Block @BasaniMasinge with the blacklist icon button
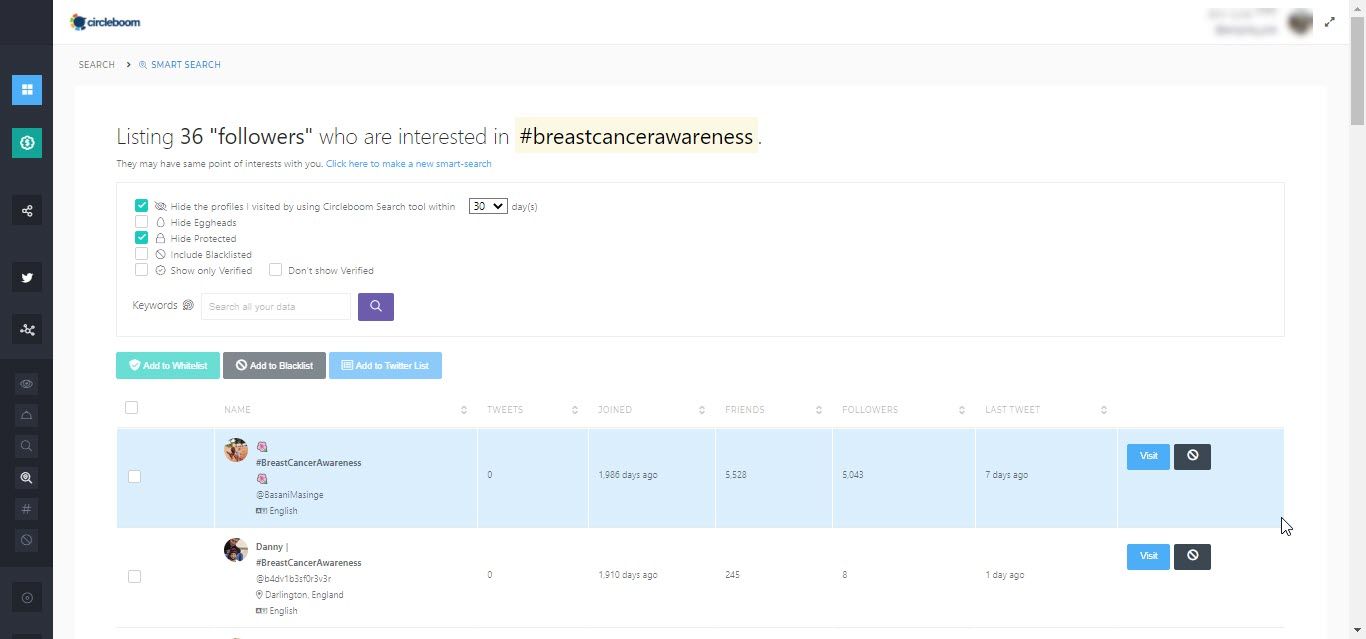 (1192, 457)
